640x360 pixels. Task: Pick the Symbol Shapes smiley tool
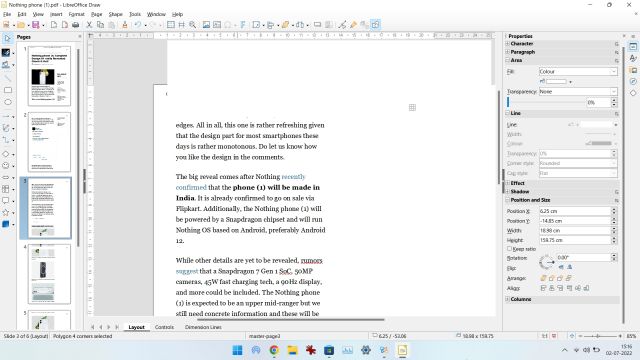(6, 166)
